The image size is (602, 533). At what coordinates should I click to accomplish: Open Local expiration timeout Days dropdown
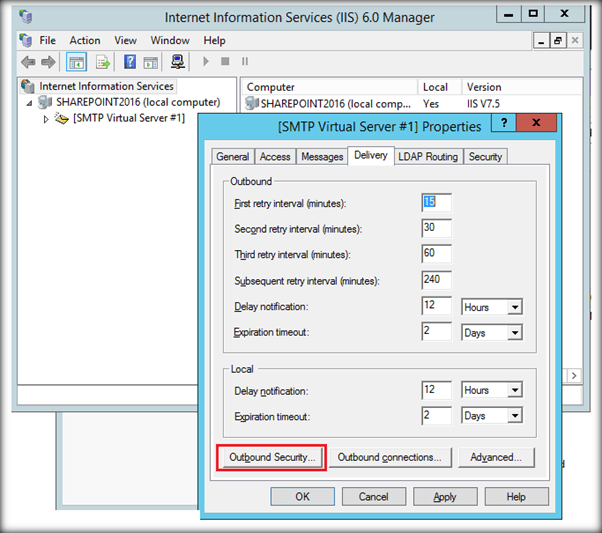click(x=515, y=415)
